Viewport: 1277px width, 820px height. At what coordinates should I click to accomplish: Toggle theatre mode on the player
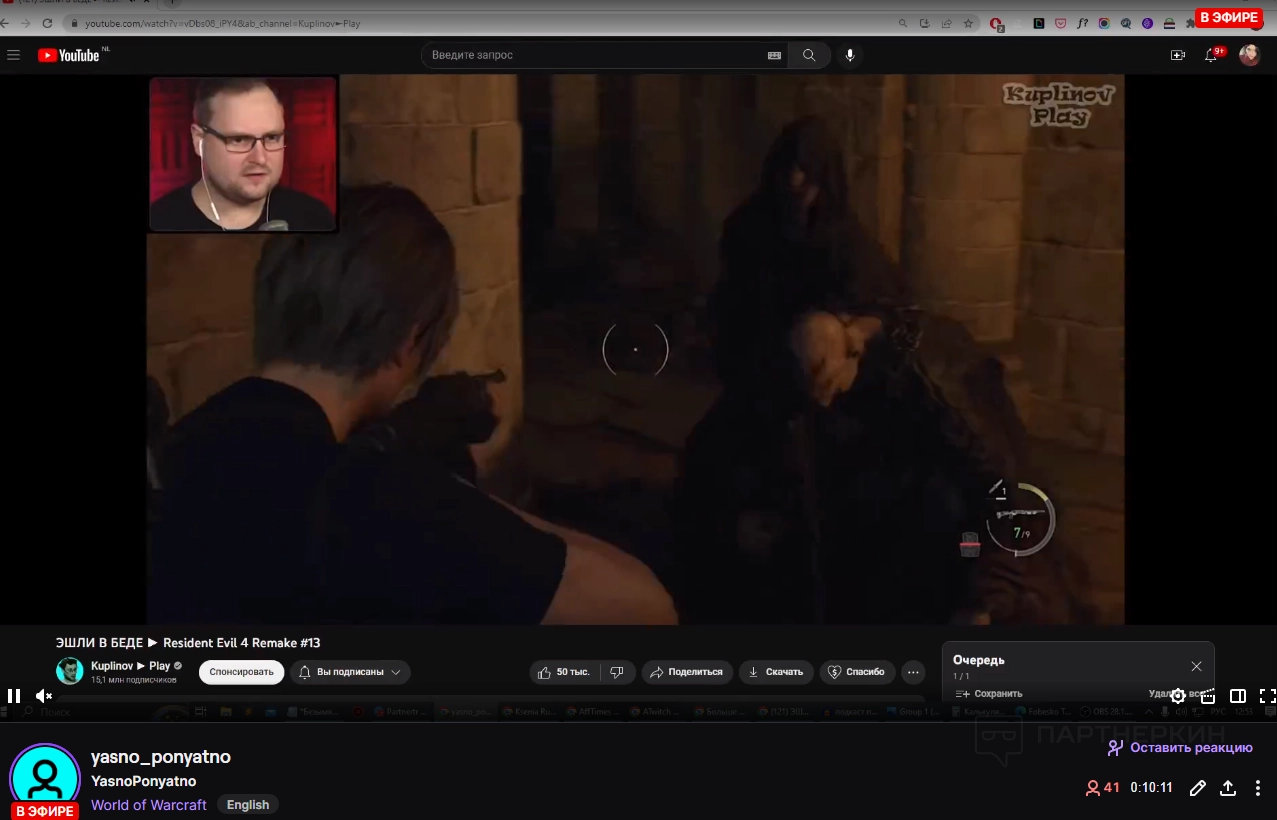coord(1237,696)
